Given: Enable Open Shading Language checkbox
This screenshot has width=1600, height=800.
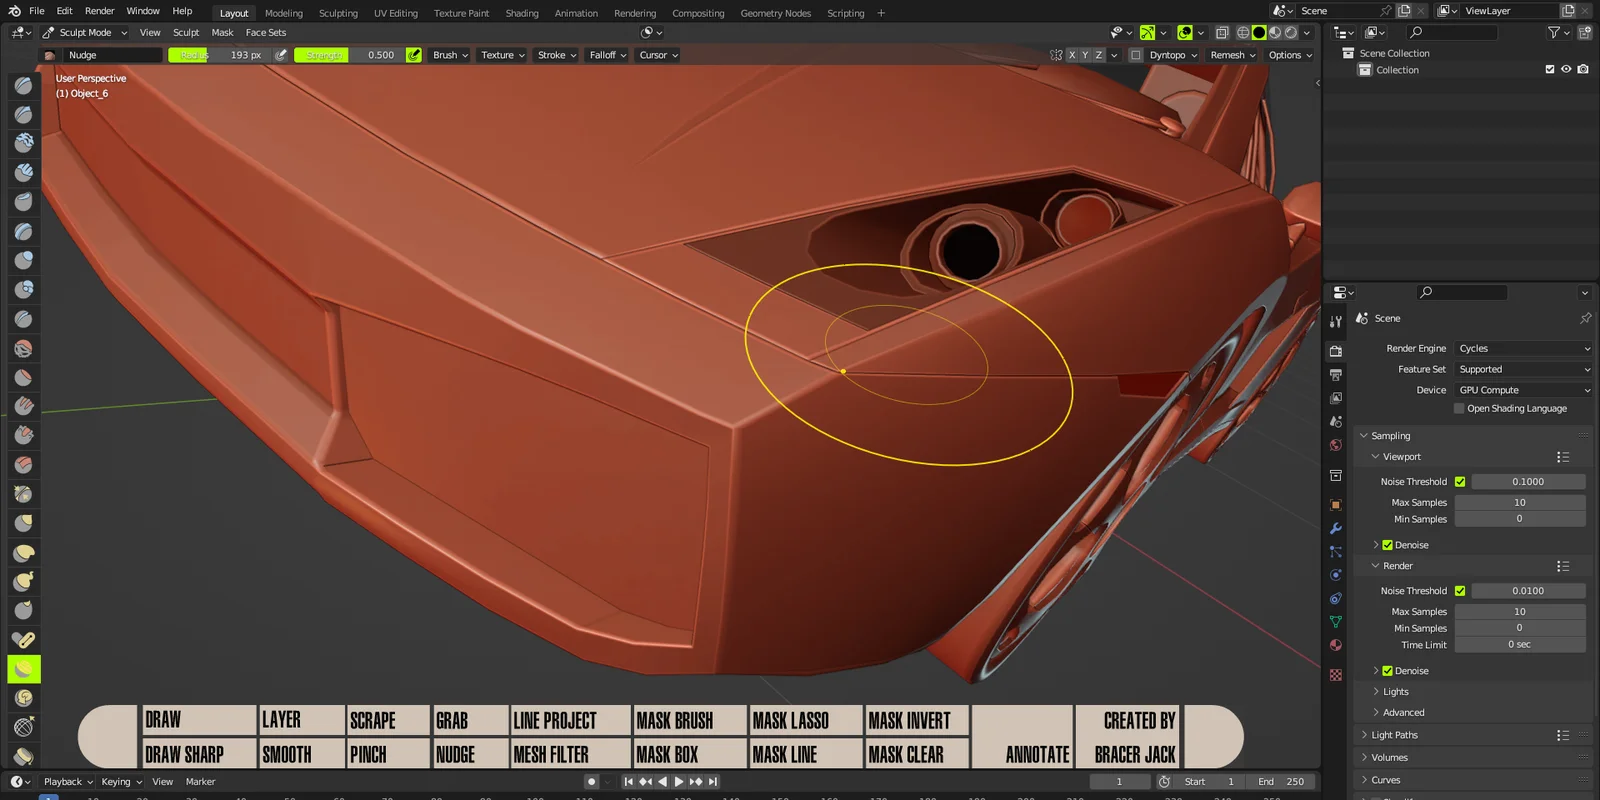Looking at the screenshot, I should [x=1459, y=408].
